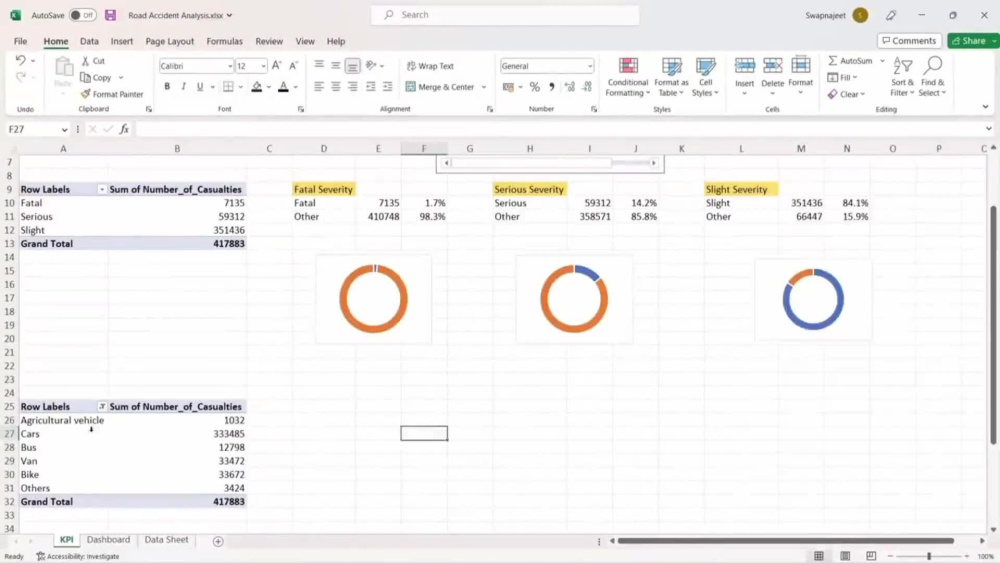Toggle Wrap Text

(x=430, y=66)
